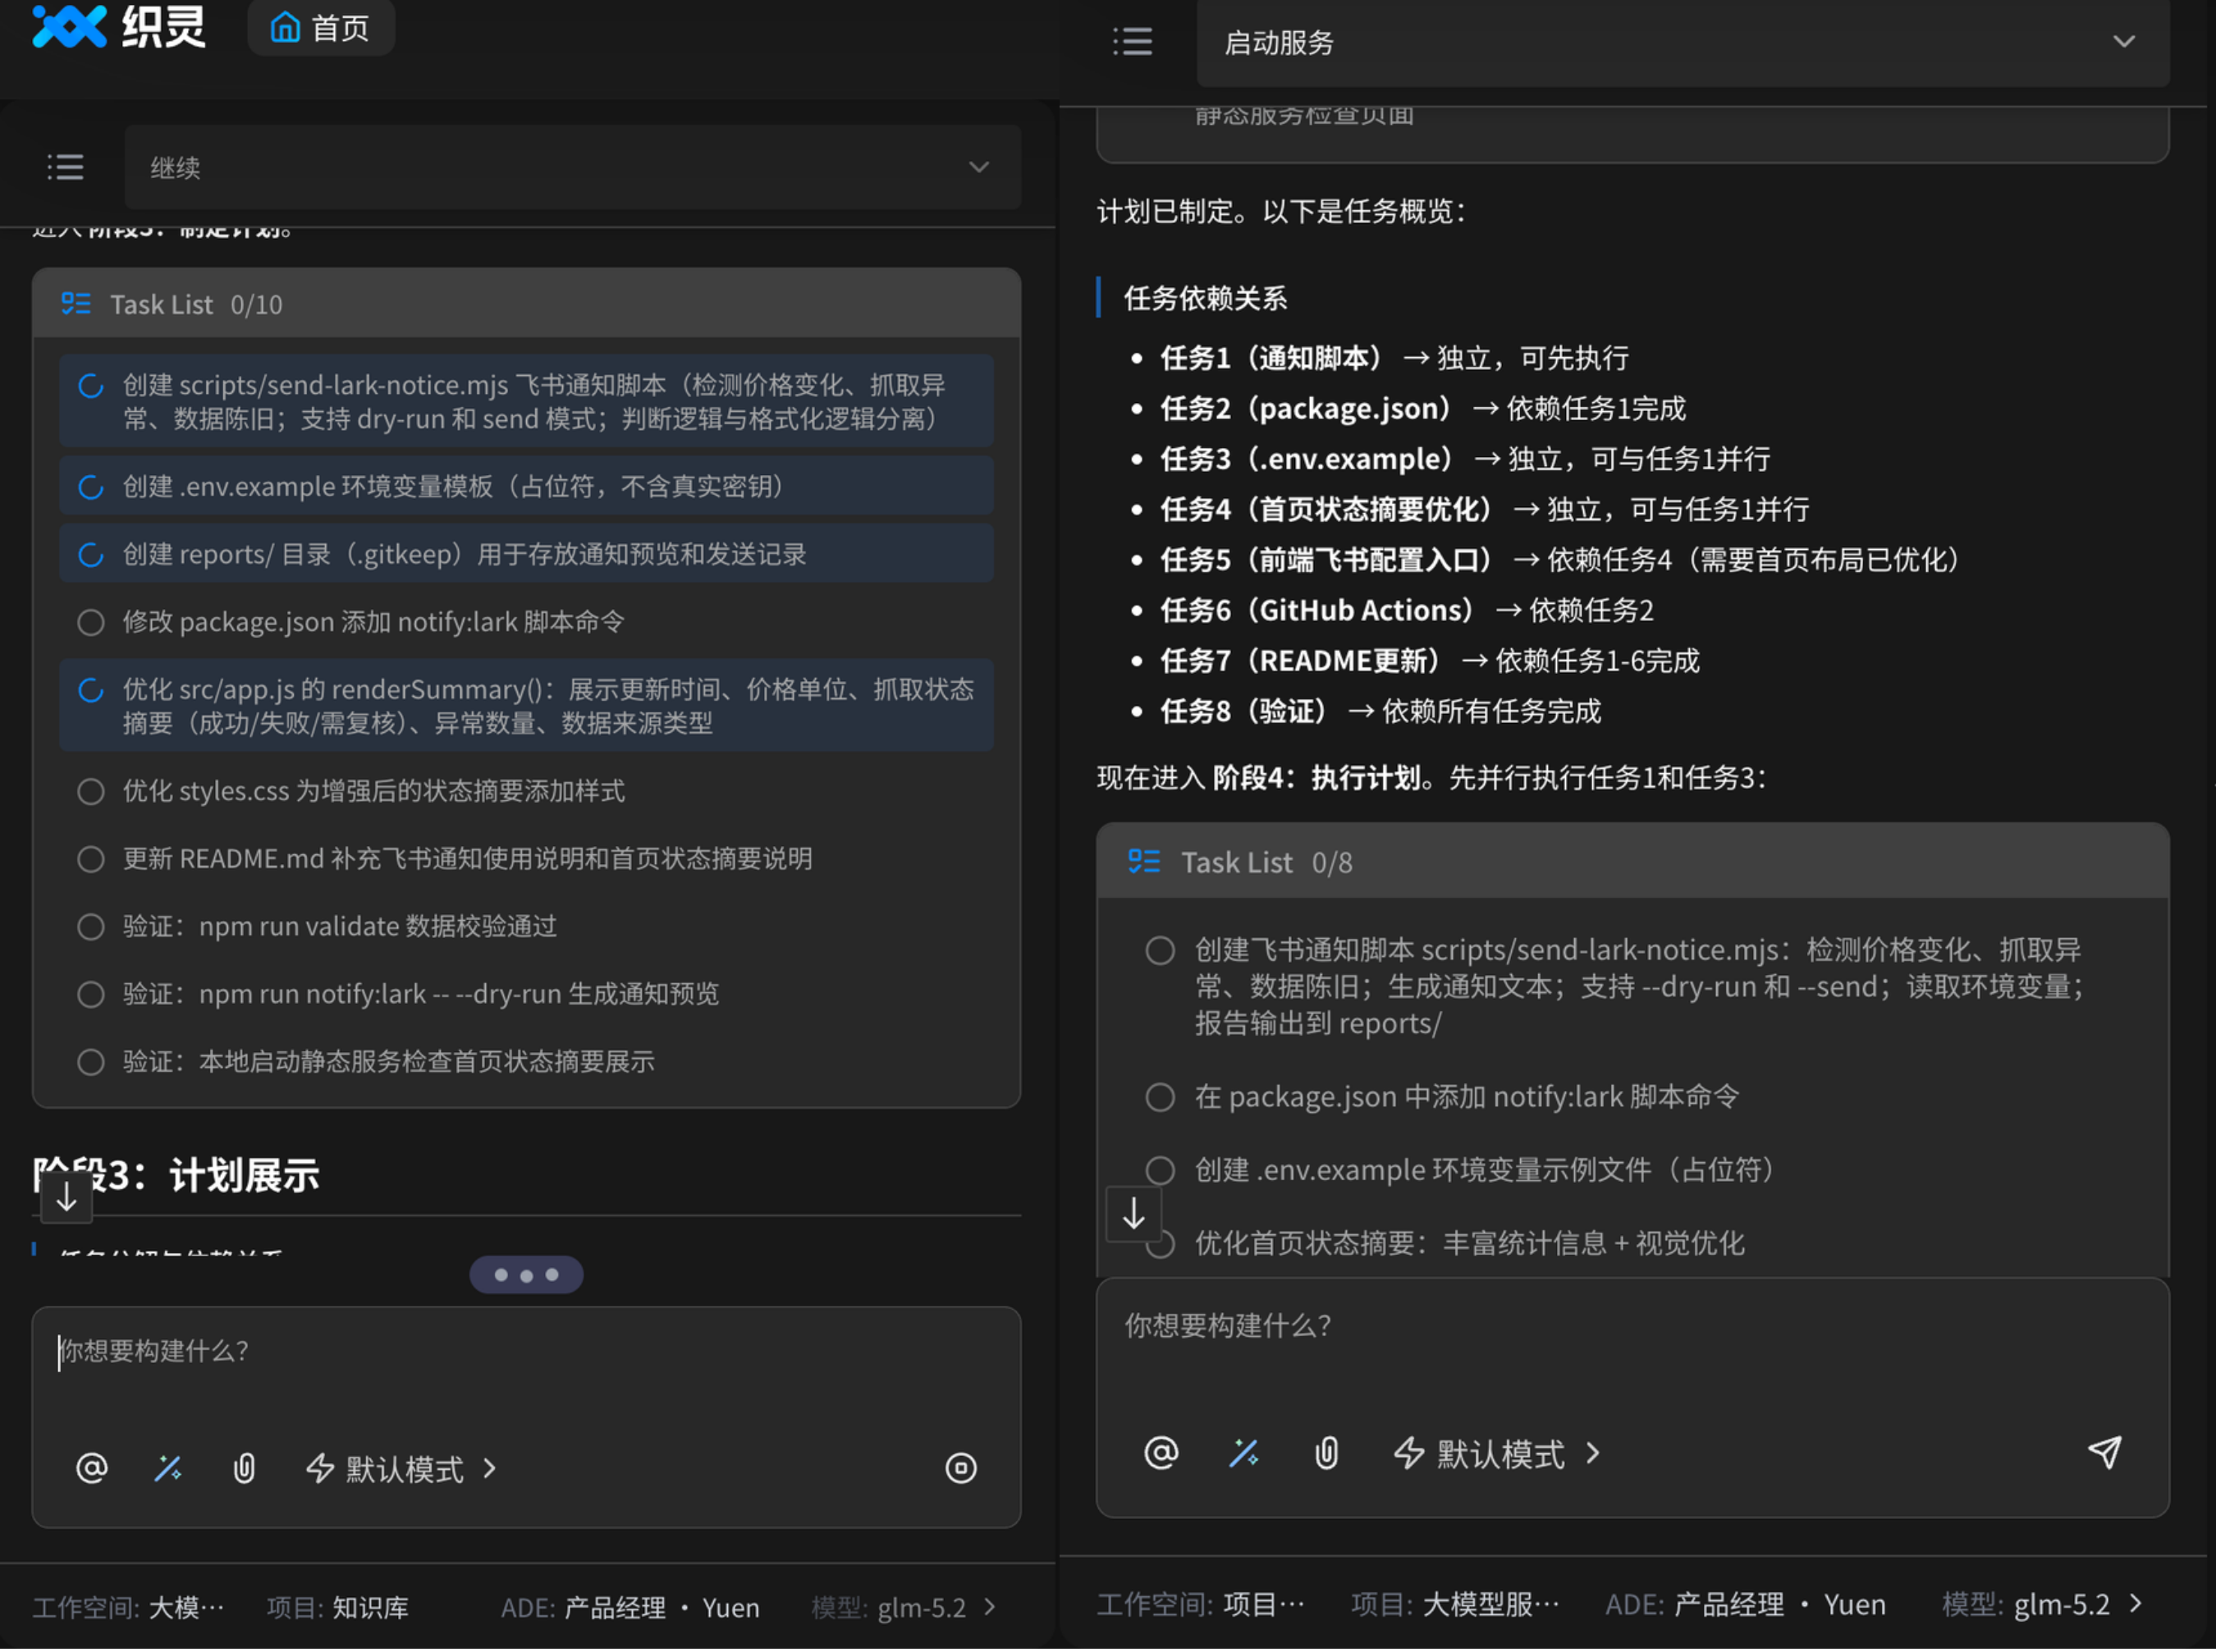Open the conversation list icon in right panel
2216x1652 pixels.
click(x=1133, y=41)
